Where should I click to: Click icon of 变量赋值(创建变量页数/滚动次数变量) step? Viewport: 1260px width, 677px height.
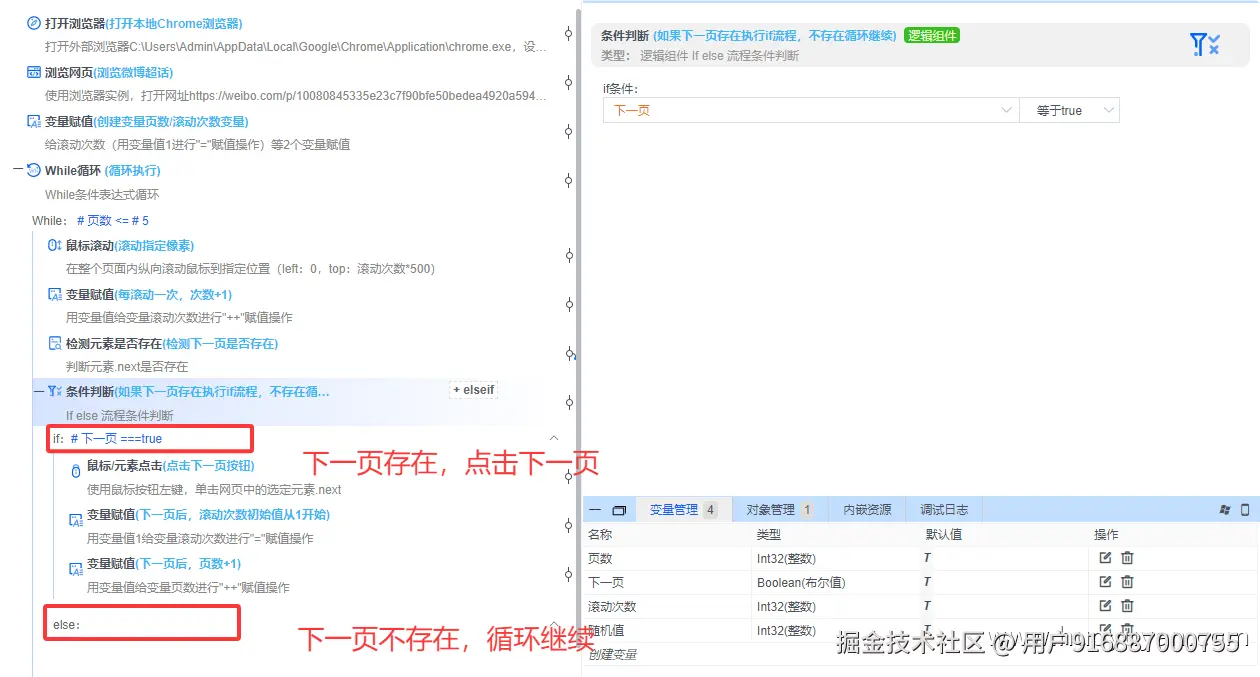click(34, 121)
